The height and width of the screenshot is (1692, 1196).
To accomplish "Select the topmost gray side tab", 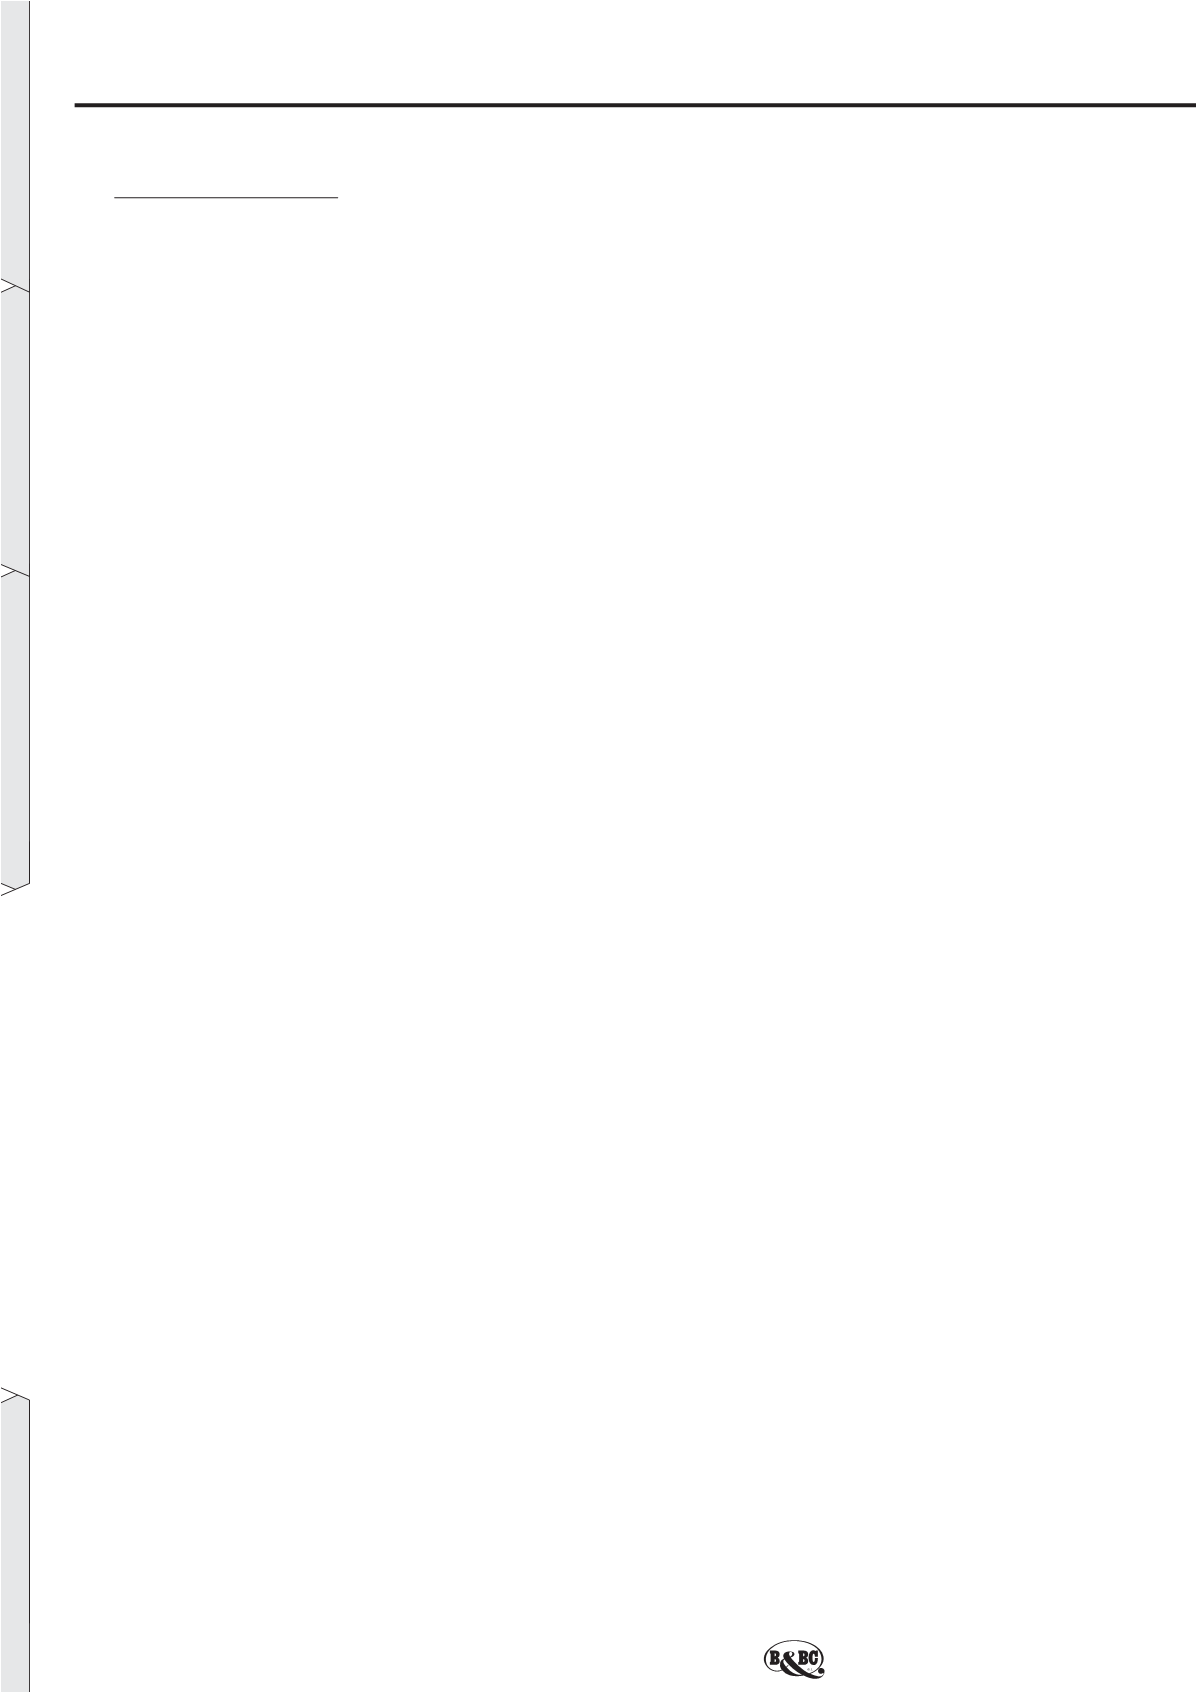I will [x=15, y=140].
